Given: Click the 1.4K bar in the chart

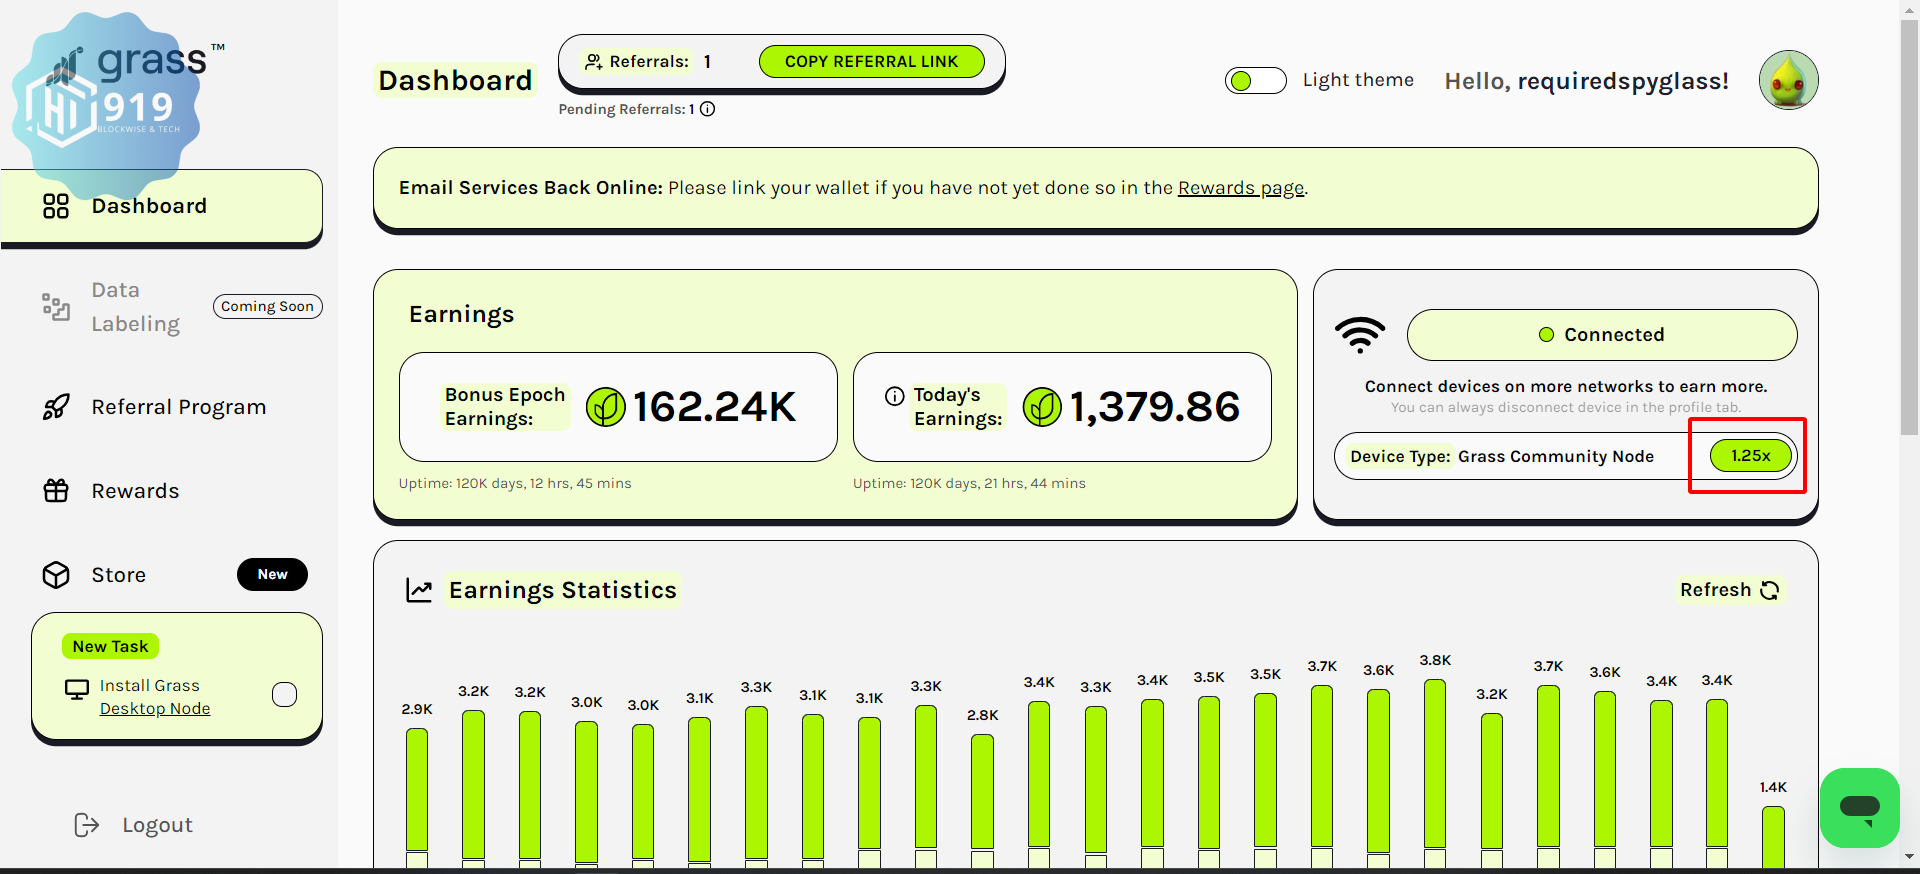Looking at the screenshot, I should pos(1773,836).
